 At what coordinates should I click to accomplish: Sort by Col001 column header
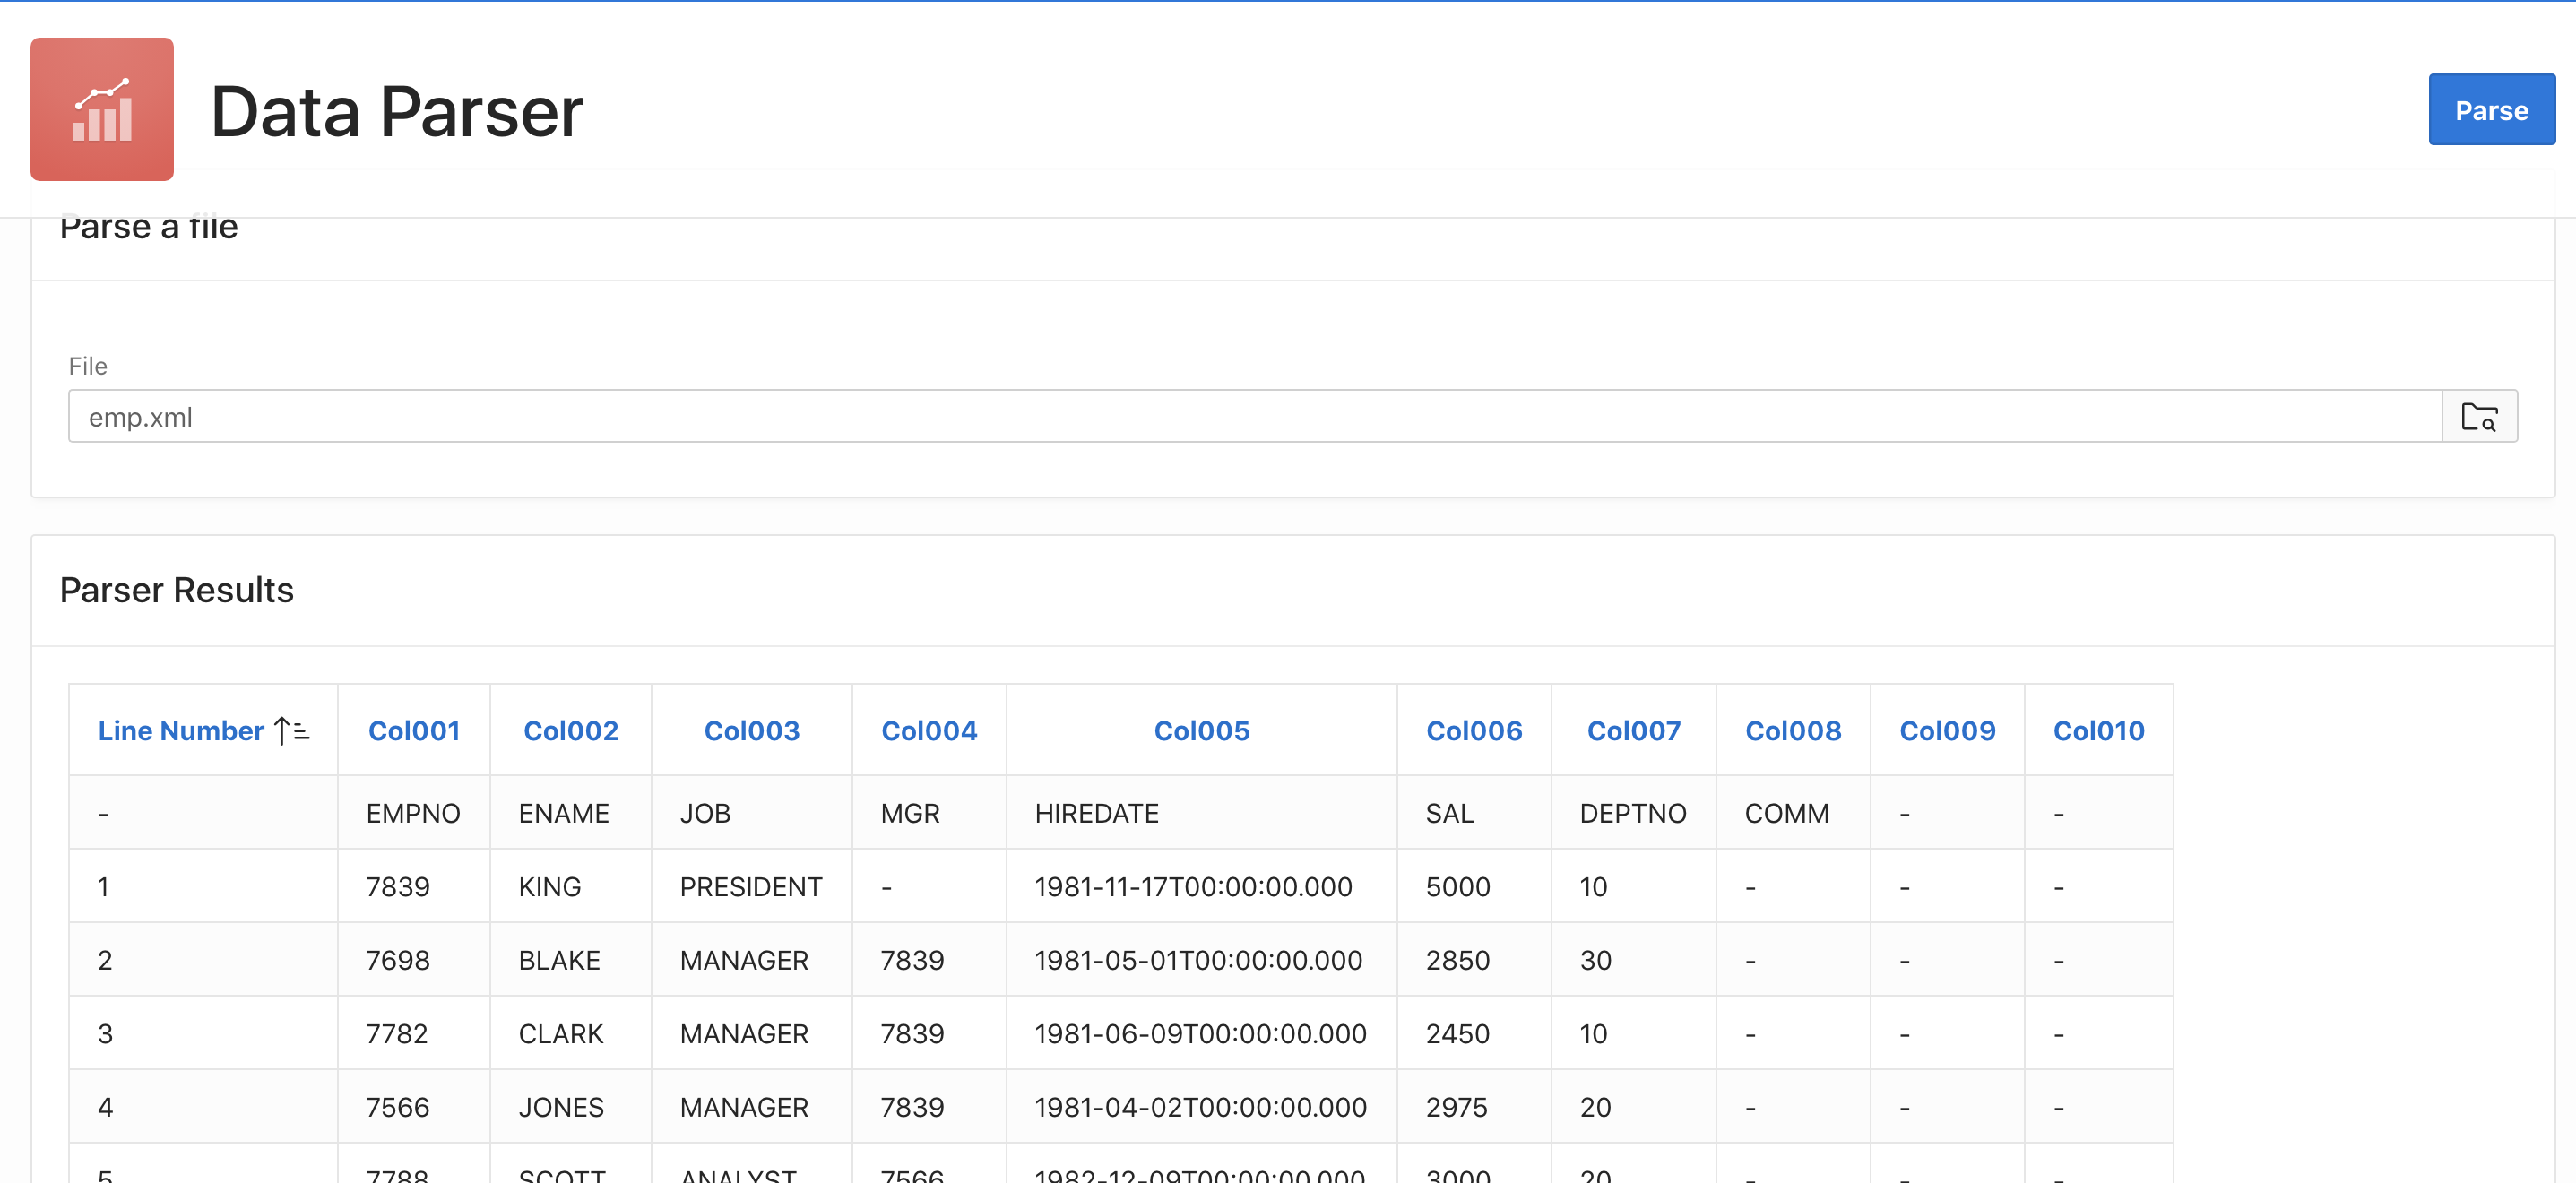(x=413, y=731)
